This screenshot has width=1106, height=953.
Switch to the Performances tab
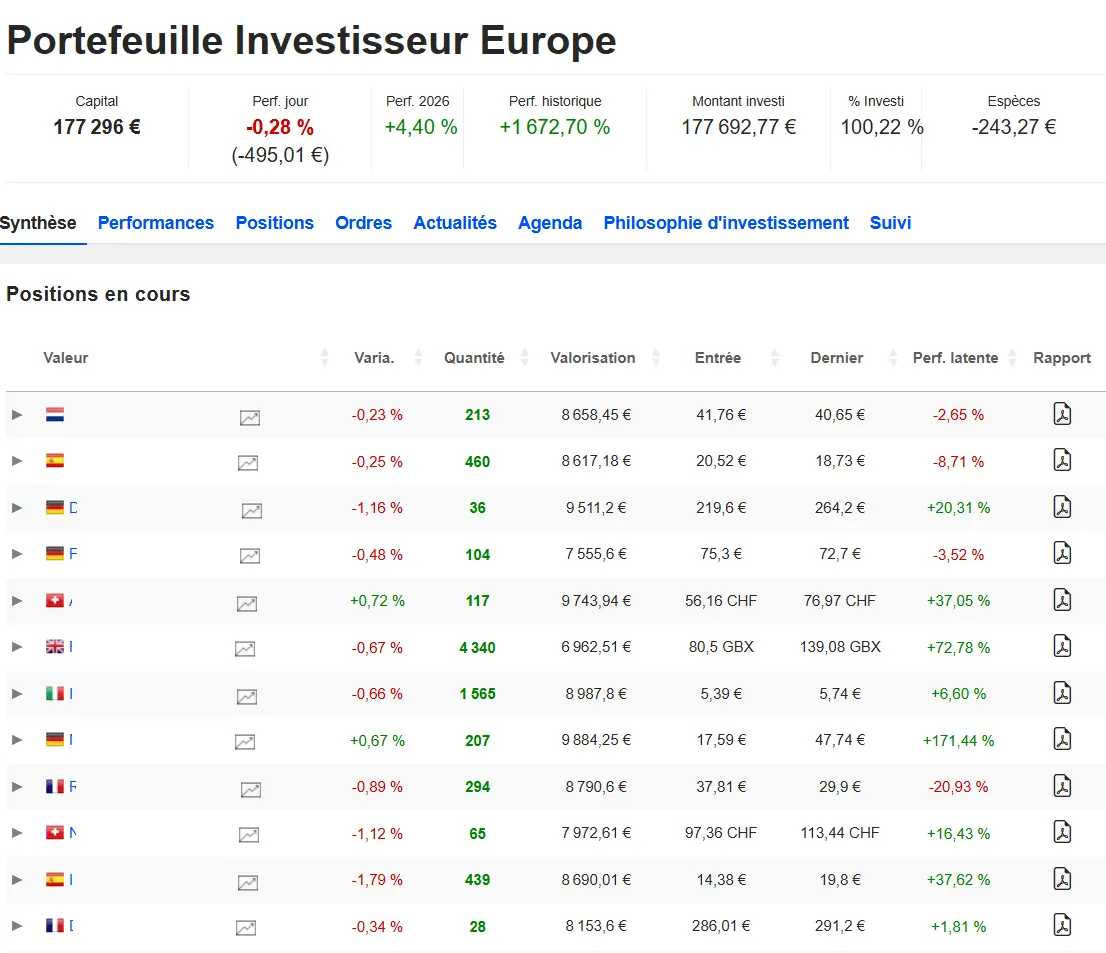click(x=156, y=223)
